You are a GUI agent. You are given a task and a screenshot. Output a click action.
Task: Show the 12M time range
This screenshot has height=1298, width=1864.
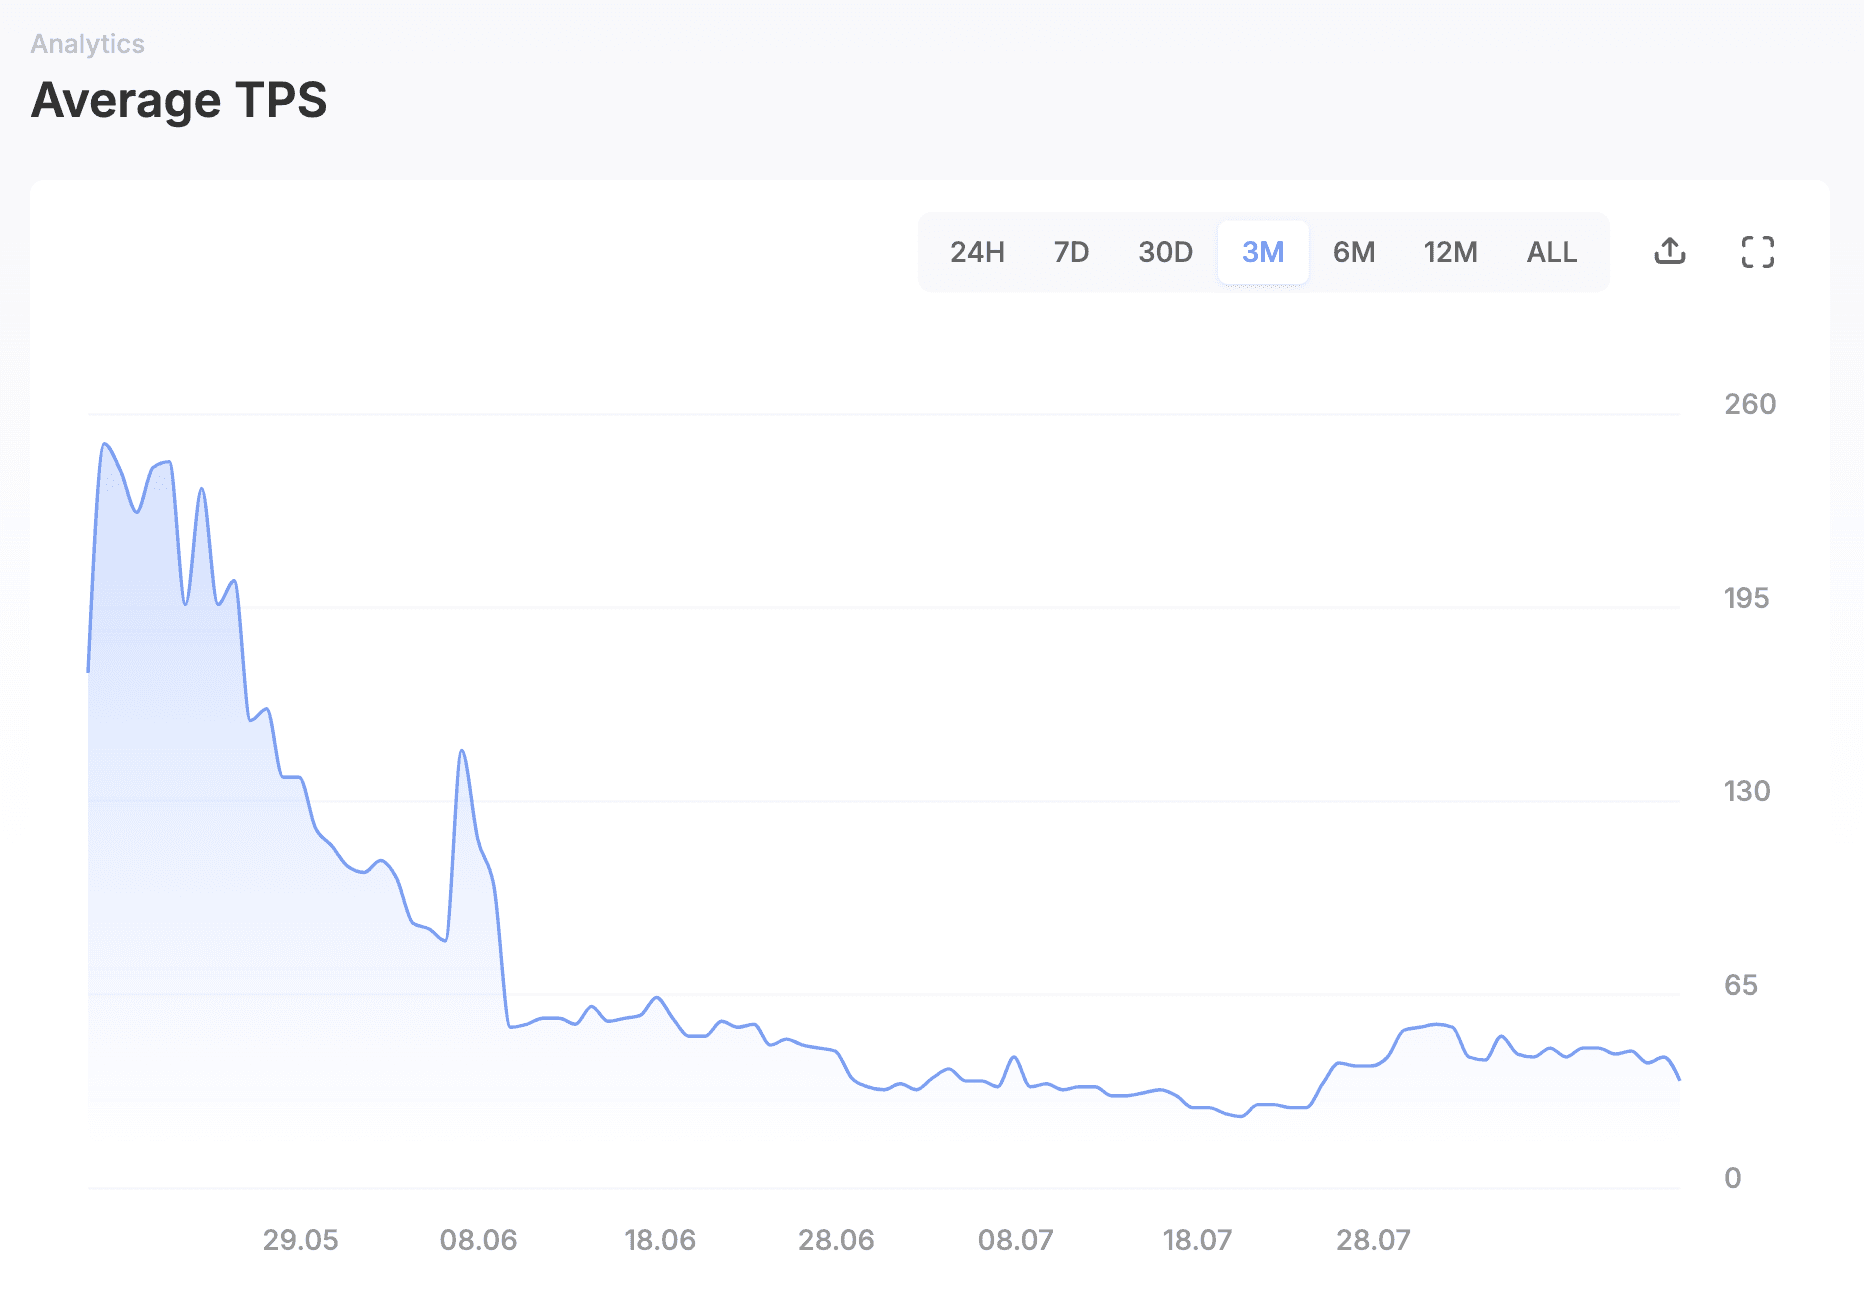[1450, 252]
